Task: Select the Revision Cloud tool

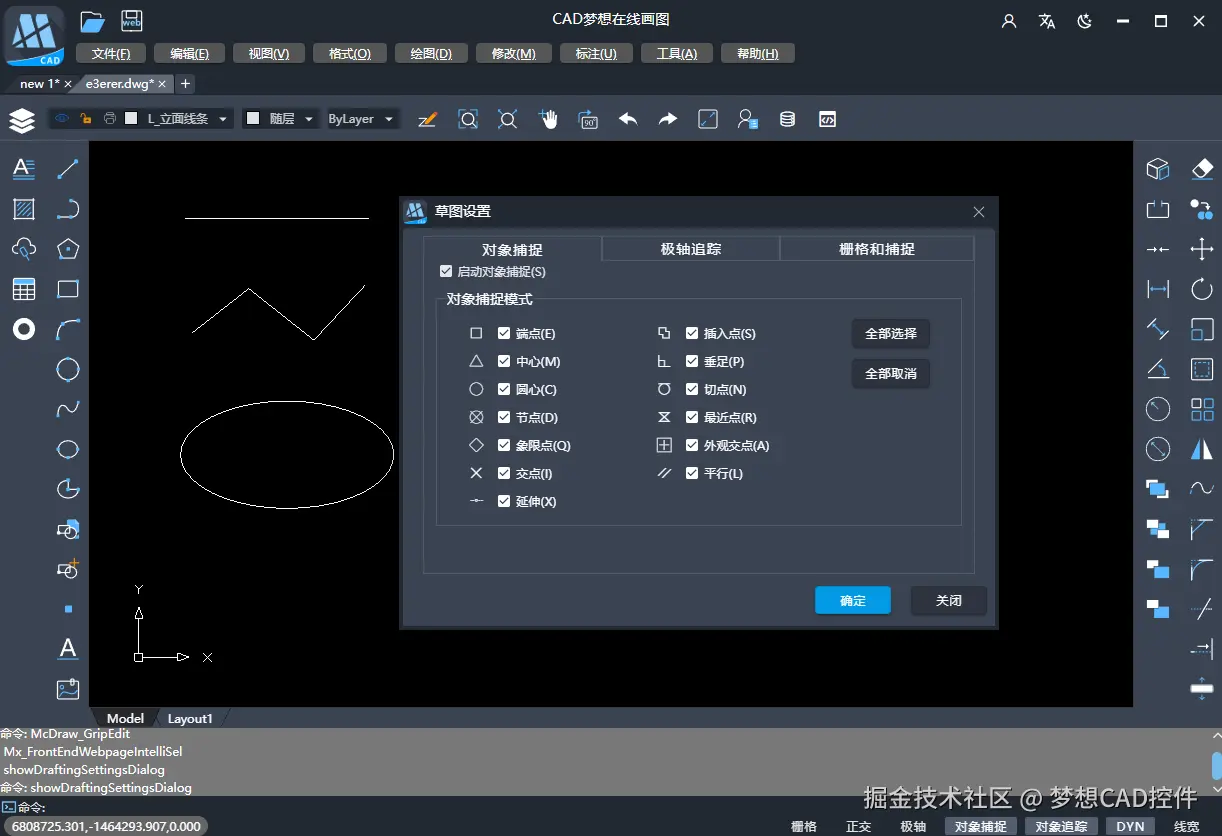Action: (22, 249)
